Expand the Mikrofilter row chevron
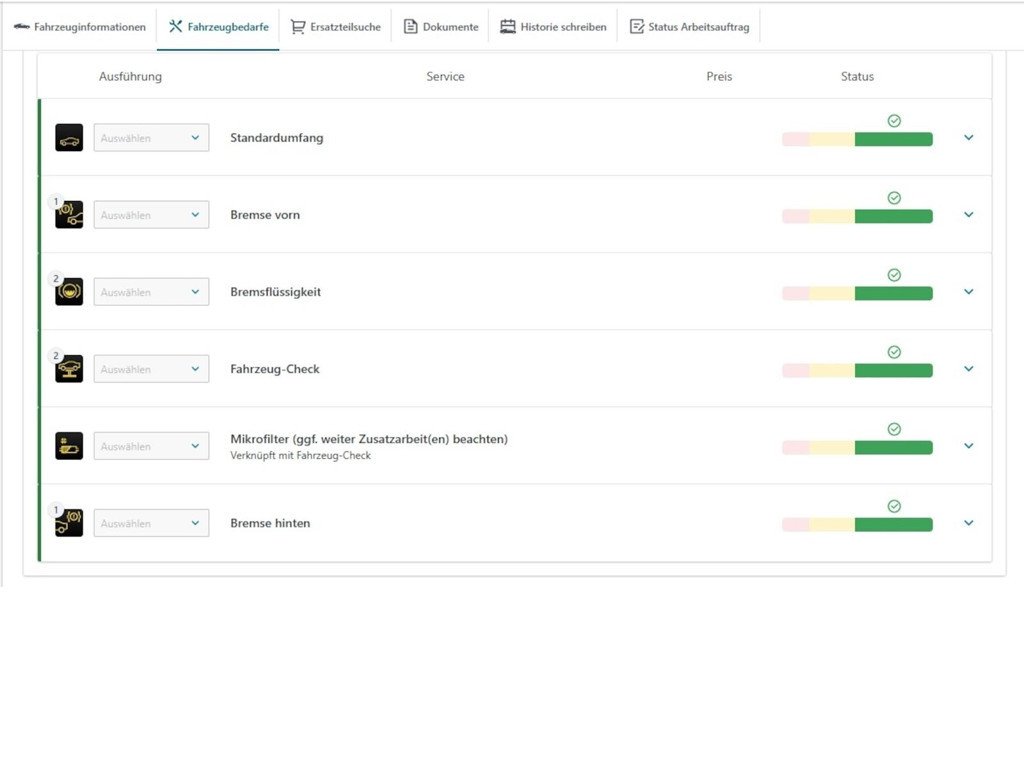The height and width of the screenshot is (768, 1024). pos(968,446)
